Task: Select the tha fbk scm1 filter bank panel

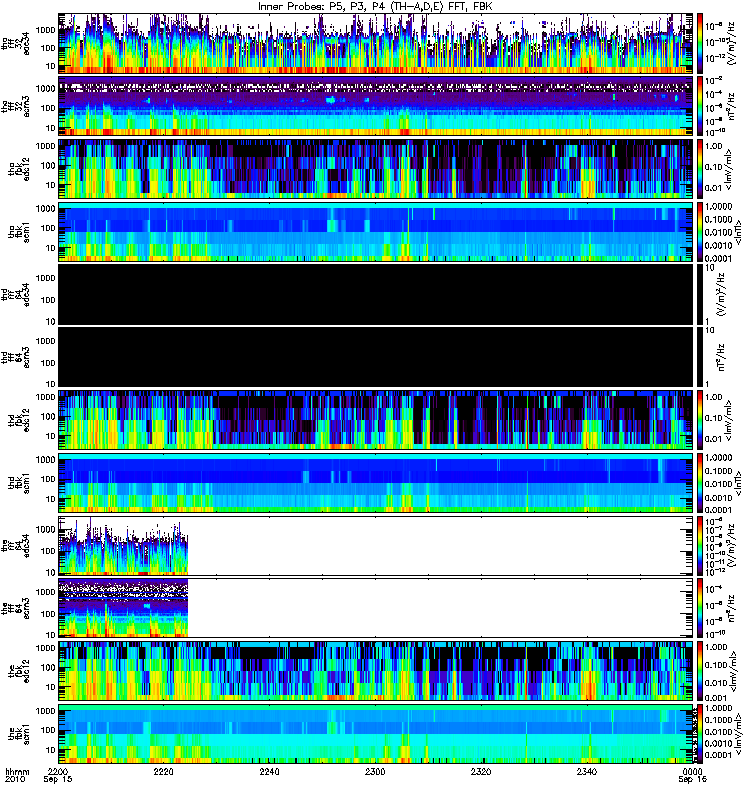Action: [376, 232]
